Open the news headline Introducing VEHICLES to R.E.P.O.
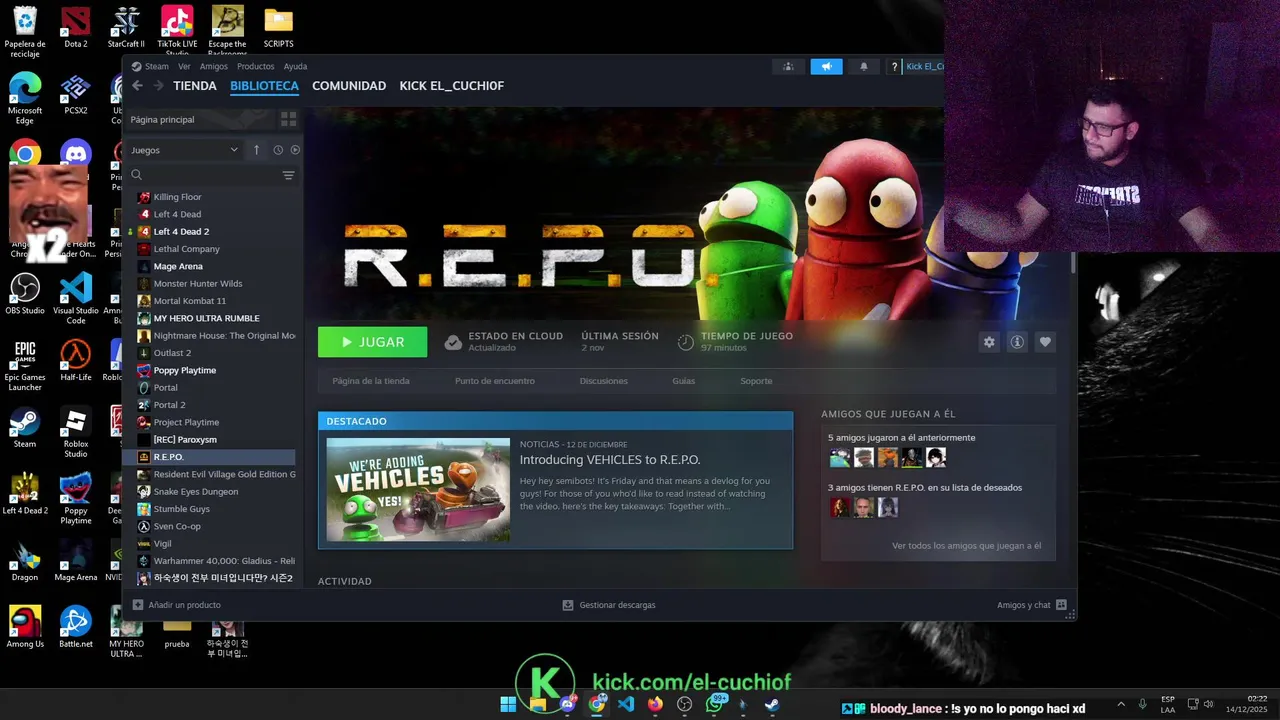Screen dimensions: 1280x720 pos(610,460)
